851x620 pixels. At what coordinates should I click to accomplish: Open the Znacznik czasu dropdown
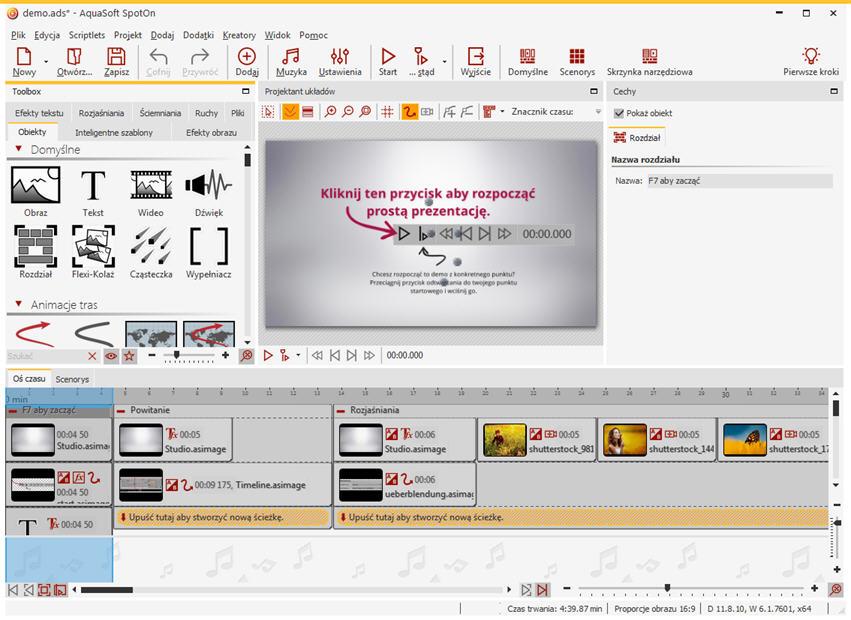click(x=598, y=112)
